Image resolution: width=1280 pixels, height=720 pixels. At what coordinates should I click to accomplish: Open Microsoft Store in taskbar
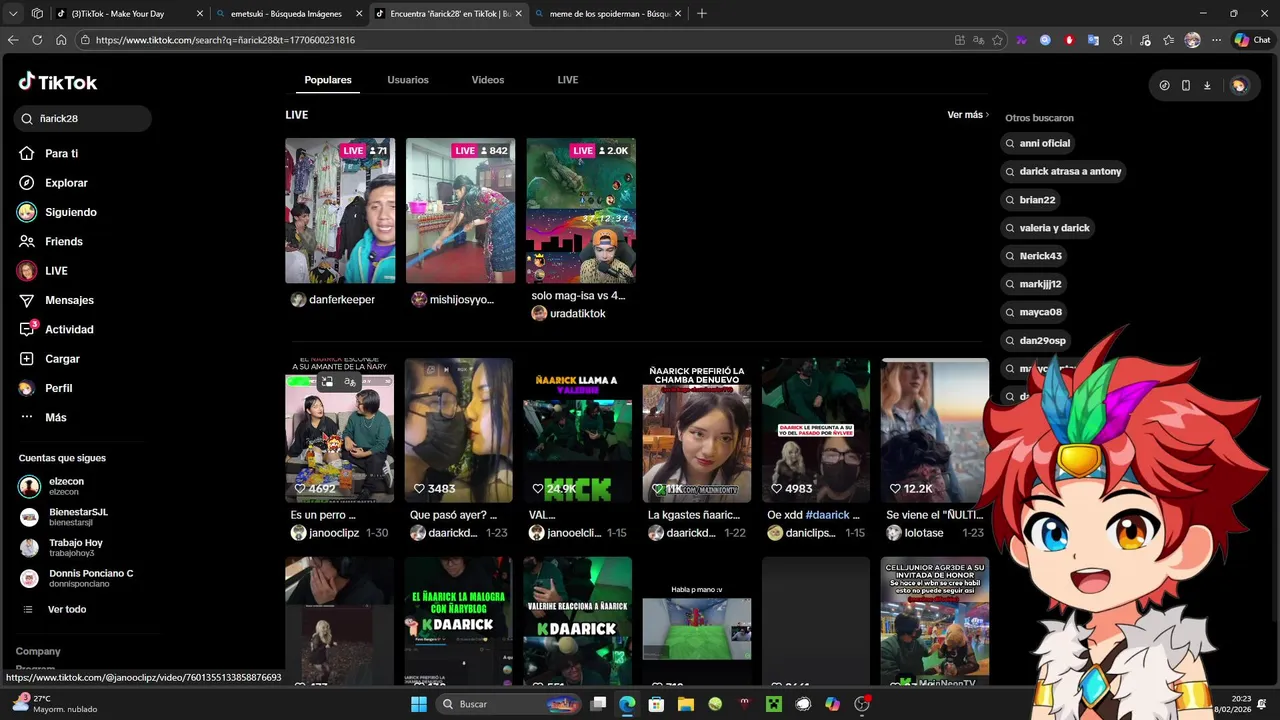tap(656, 704)
